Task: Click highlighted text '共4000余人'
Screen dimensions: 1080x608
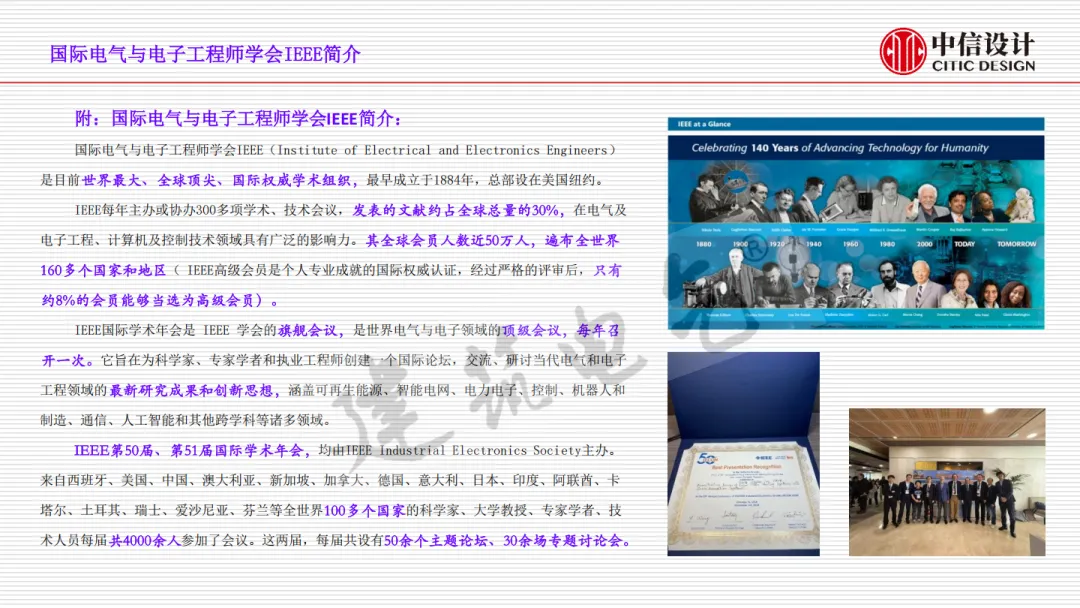Action: [x=144, y=541]
